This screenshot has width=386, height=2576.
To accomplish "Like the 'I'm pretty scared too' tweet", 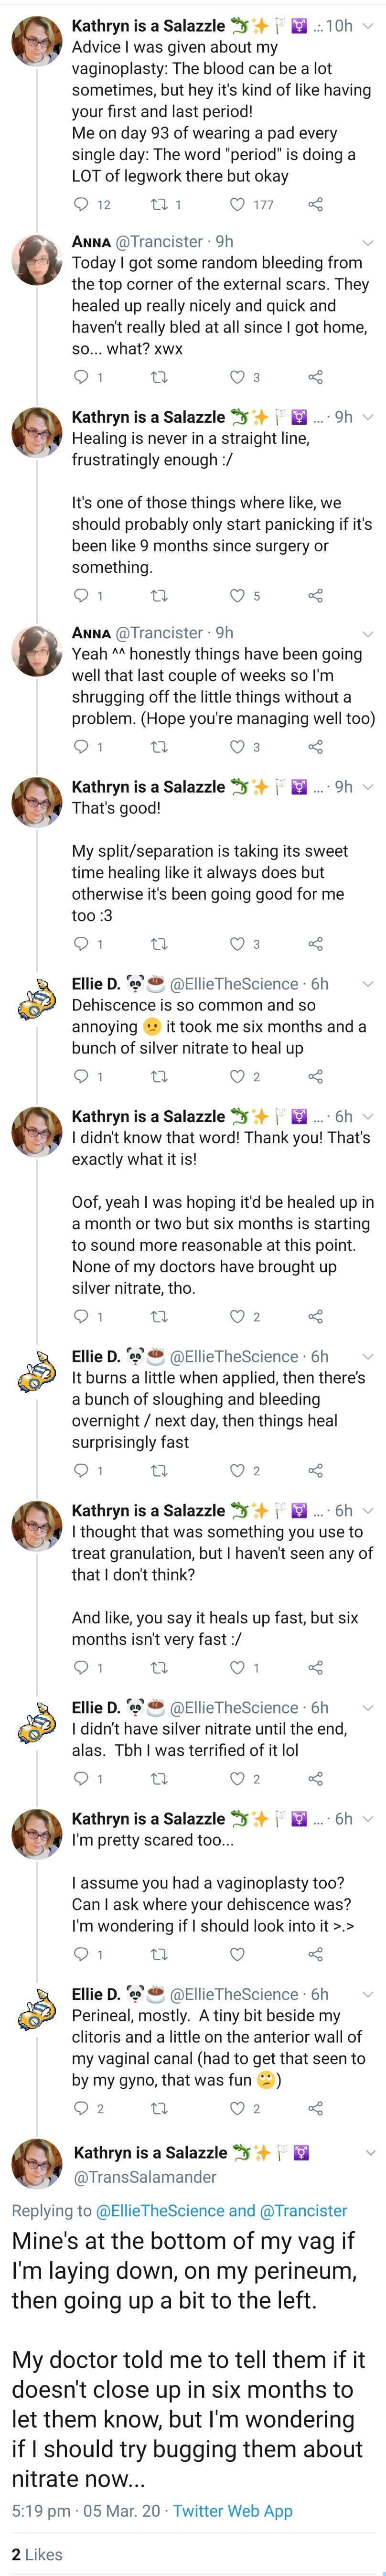I will tap(237, 1953).
